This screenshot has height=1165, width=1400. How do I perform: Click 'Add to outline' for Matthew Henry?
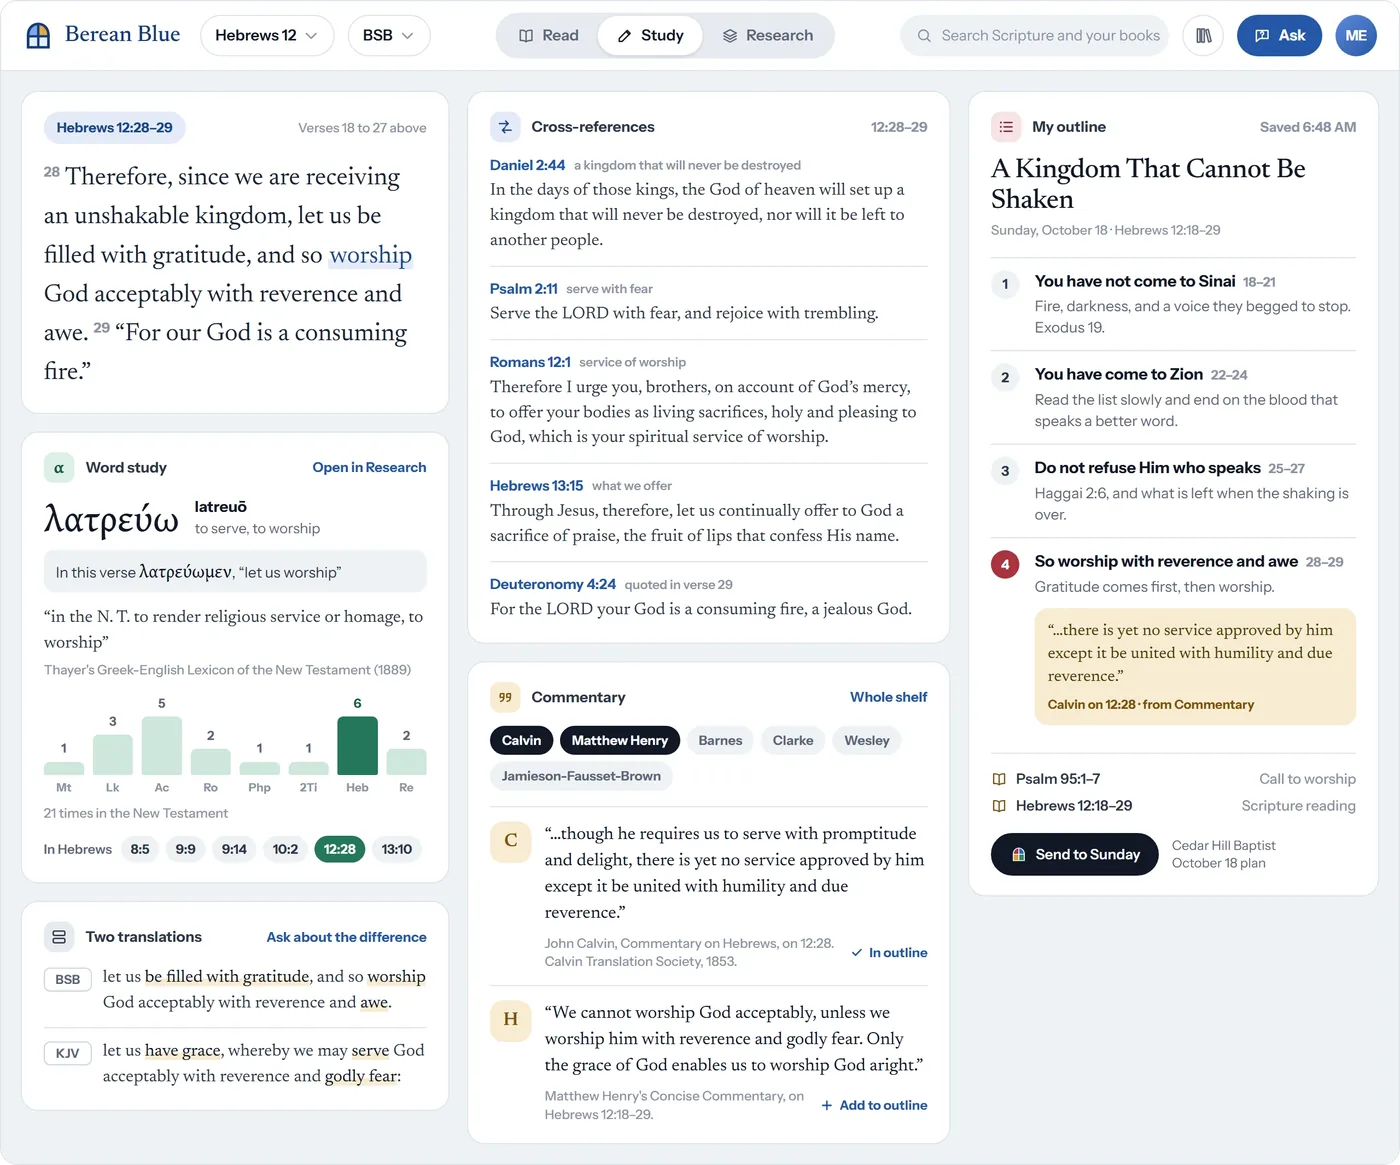(x=874, y=1105)
